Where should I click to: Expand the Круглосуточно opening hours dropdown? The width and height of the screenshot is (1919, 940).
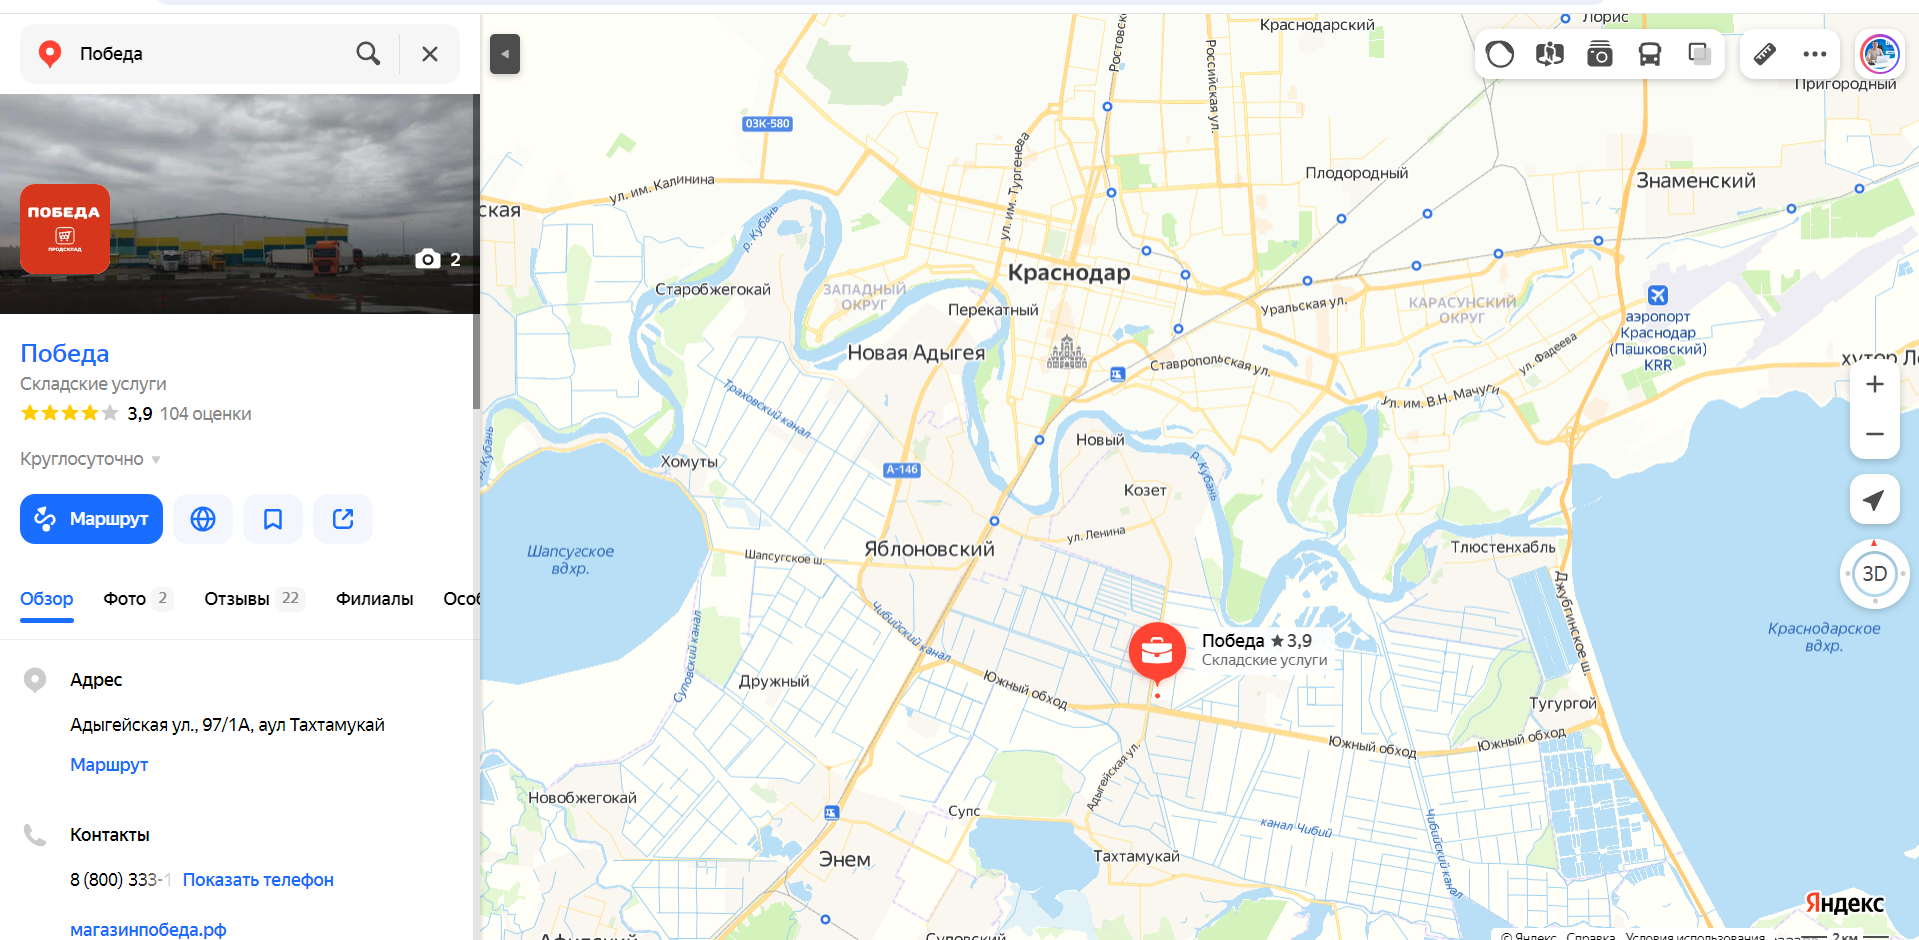click(90, 459)
